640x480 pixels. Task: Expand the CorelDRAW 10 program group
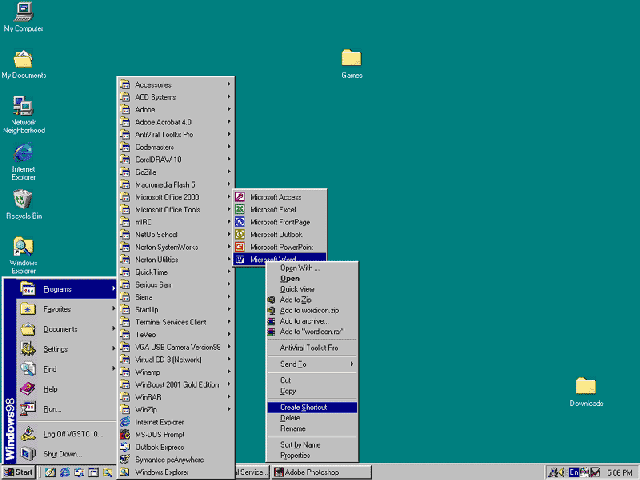pos(176,160)
